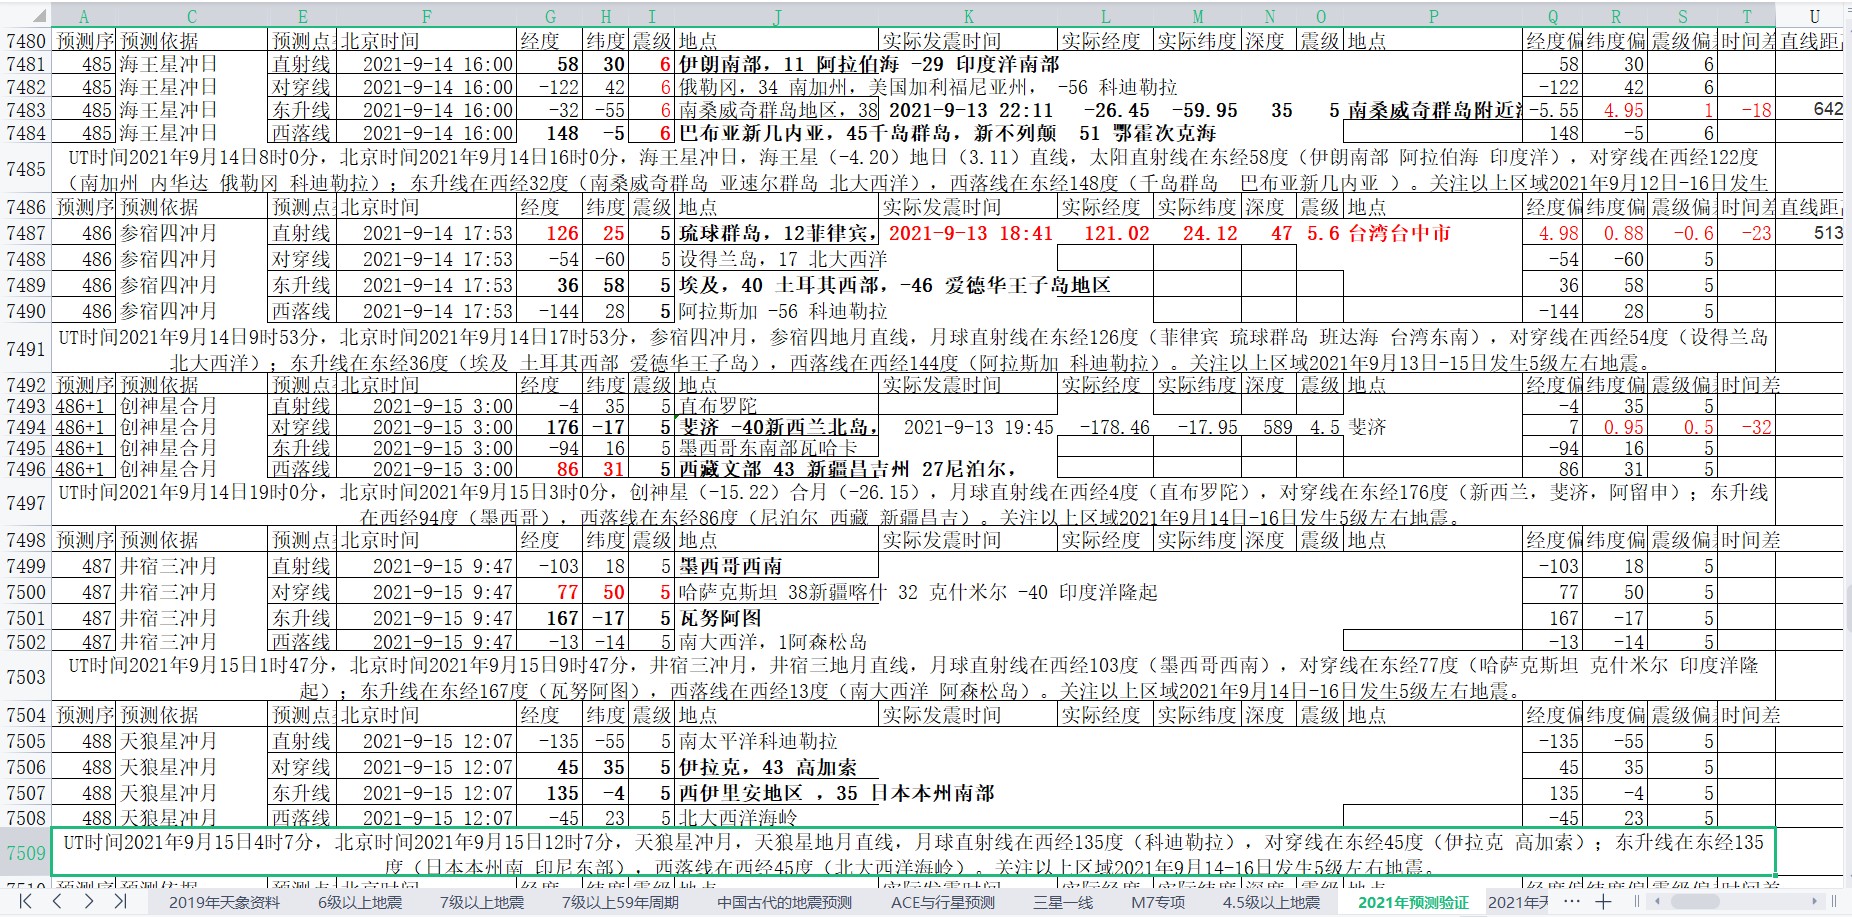Click the 海王星冲日 cell in row 7481
This screenshot has width=1852, height=917.
coord(192,64)
